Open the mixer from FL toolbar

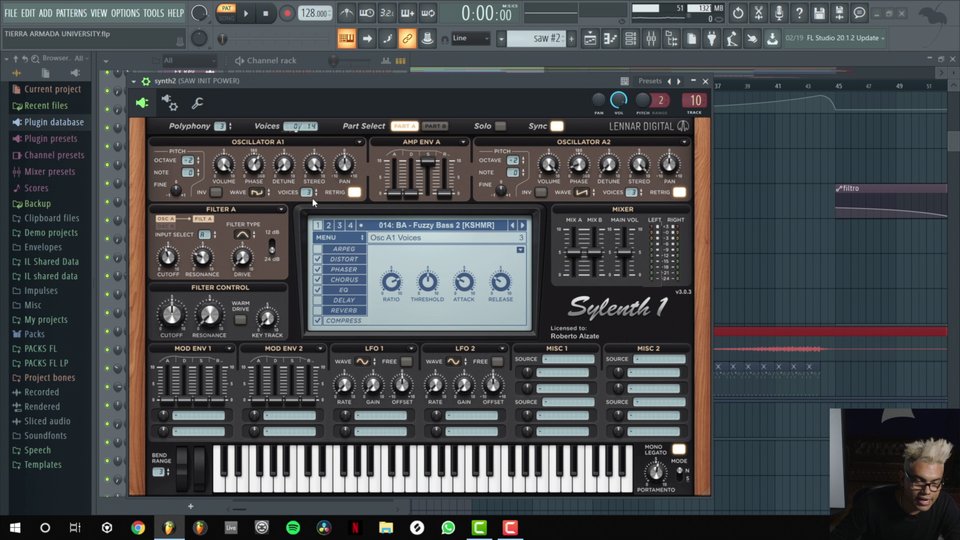click(651, 39)
